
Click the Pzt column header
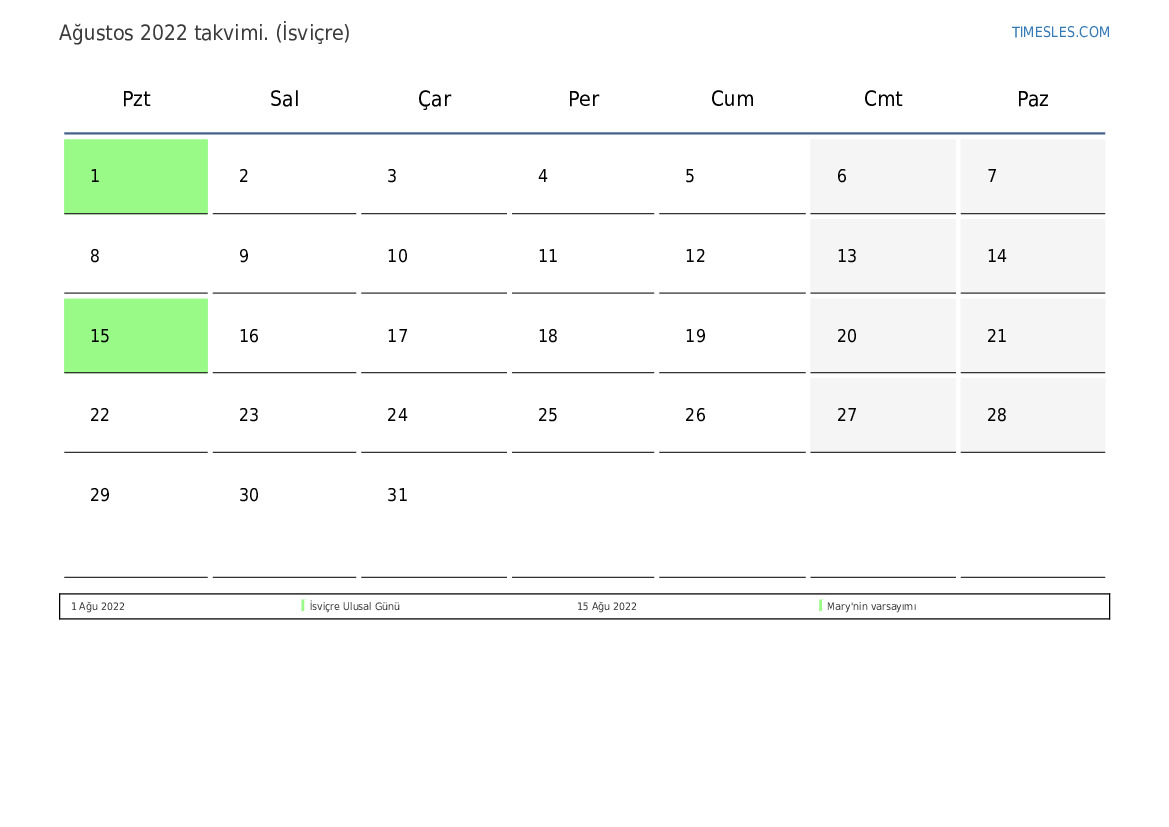[x=136, y=99]
